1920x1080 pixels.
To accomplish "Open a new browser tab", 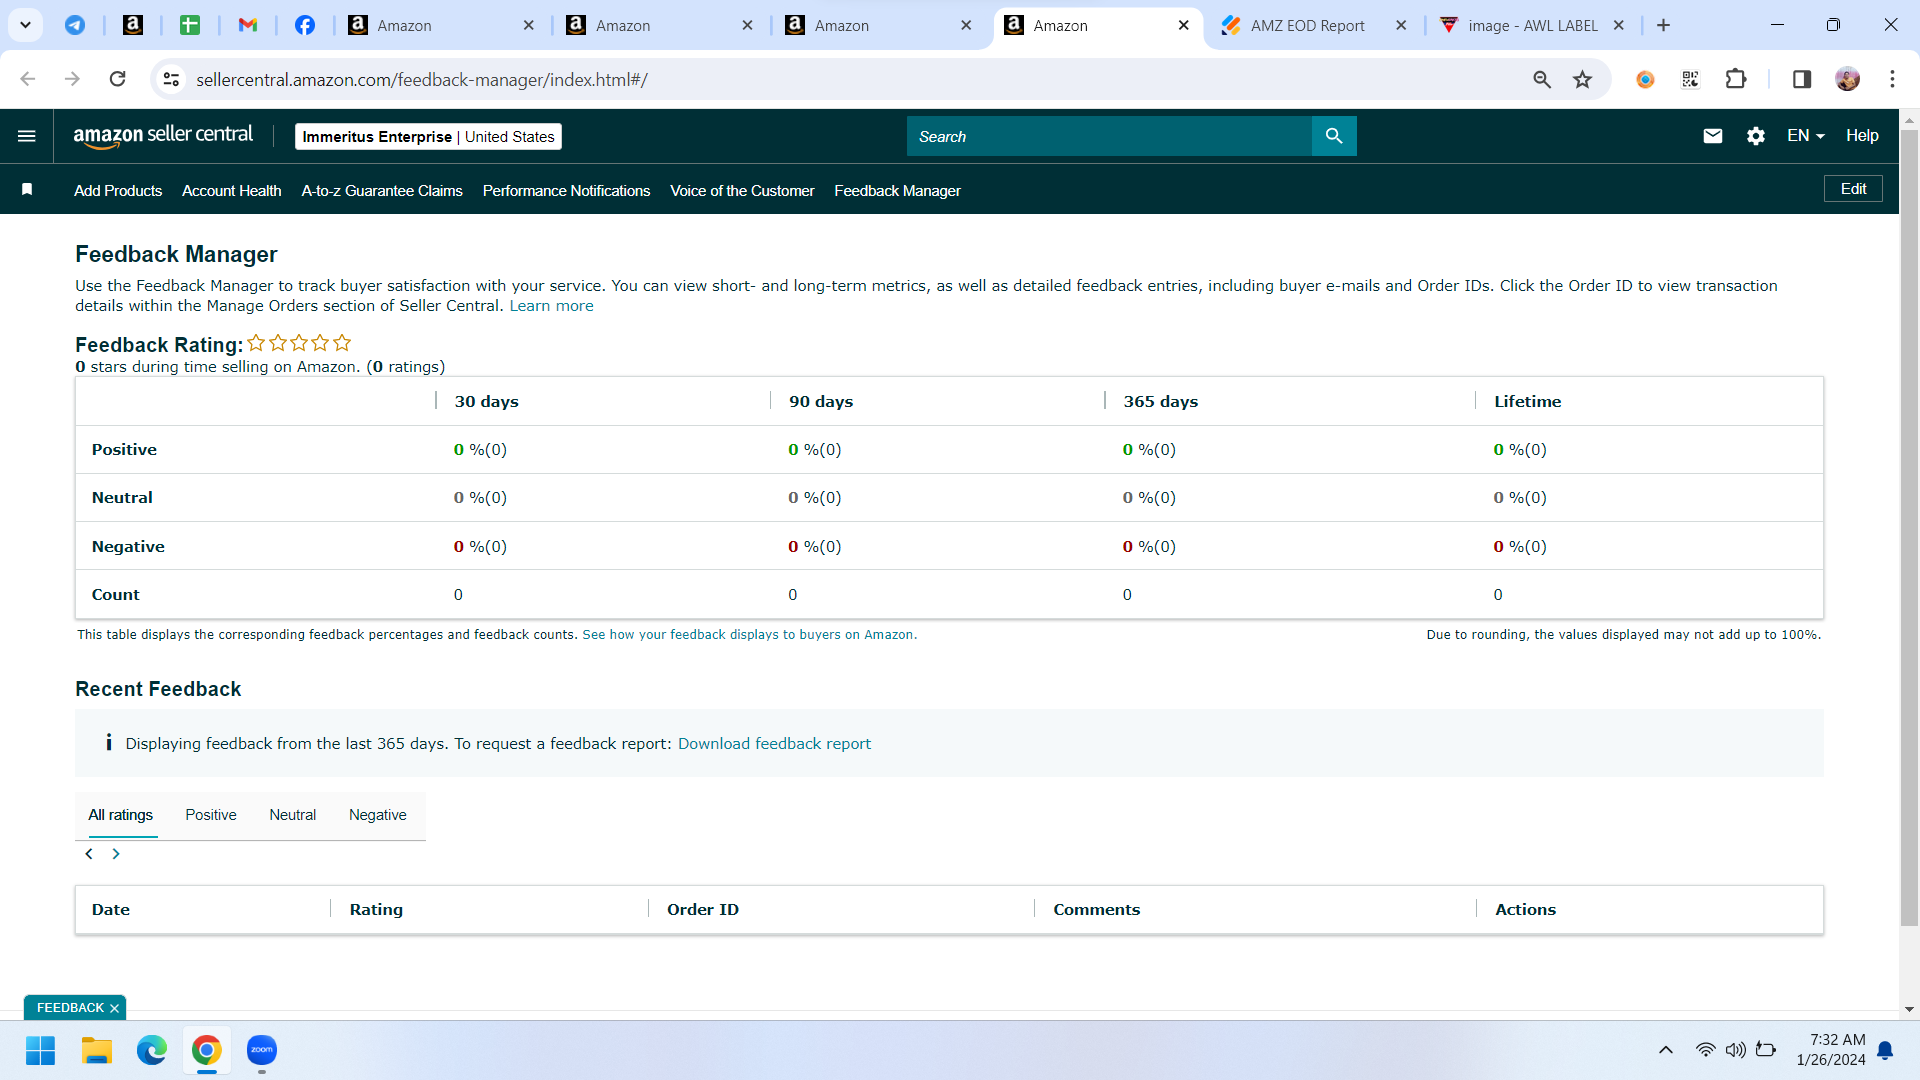I will 1663,25.
